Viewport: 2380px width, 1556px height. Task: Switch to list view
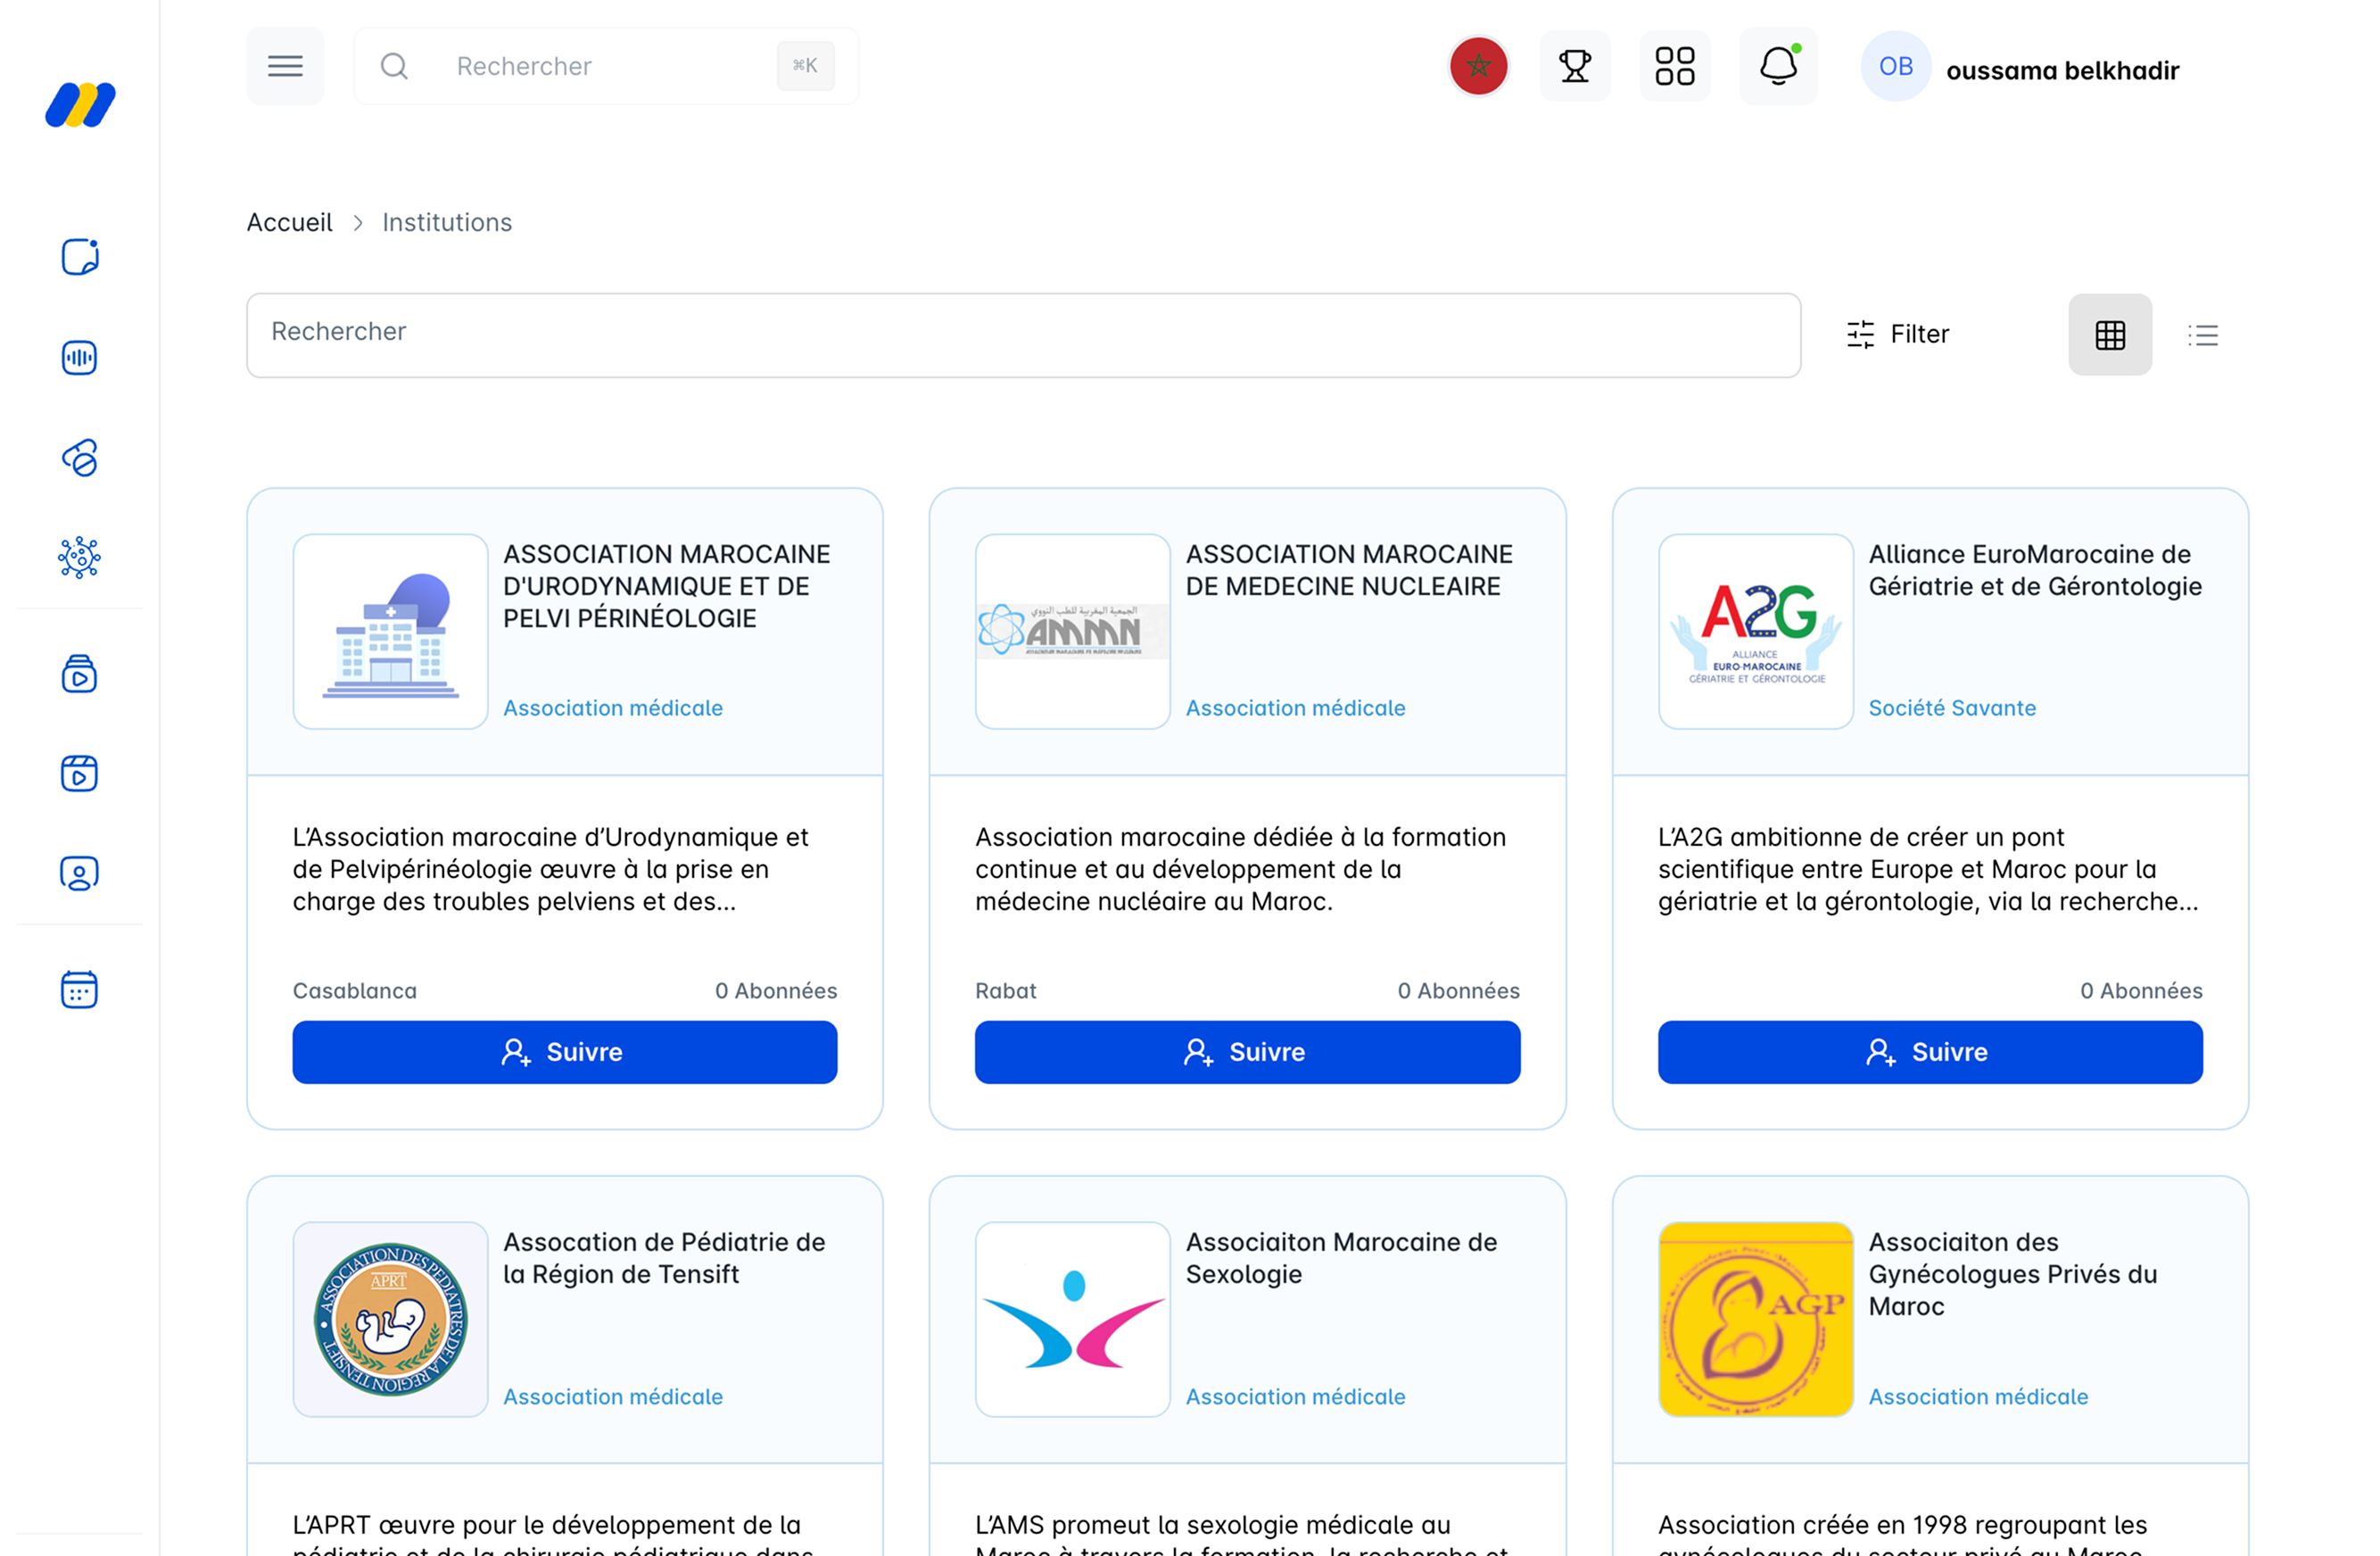tap(2202, 335)
